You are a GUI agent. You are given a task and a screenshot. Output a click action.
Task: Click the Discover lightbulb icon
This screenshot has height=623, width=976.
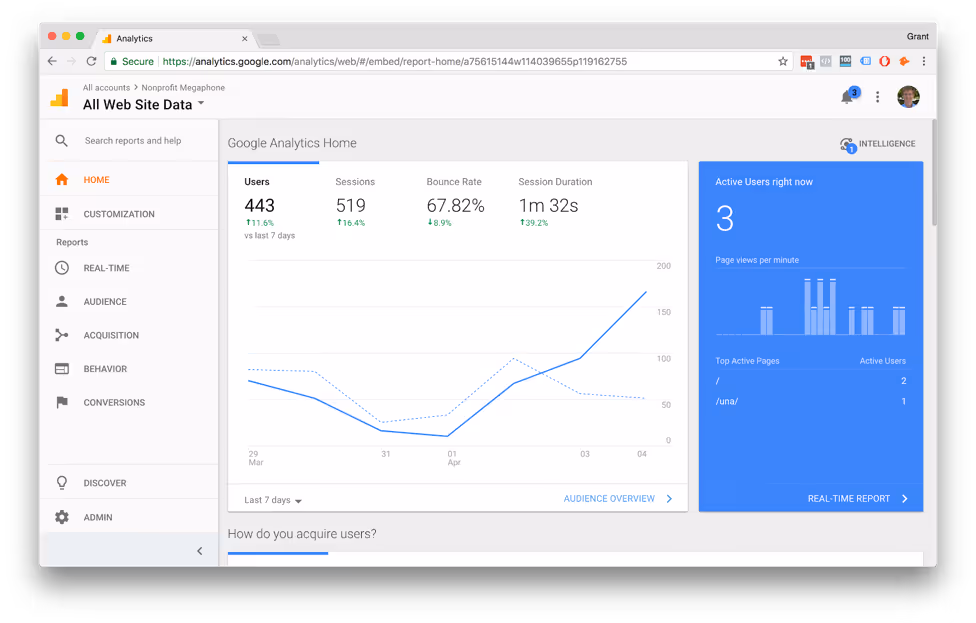tap(62, 483)
